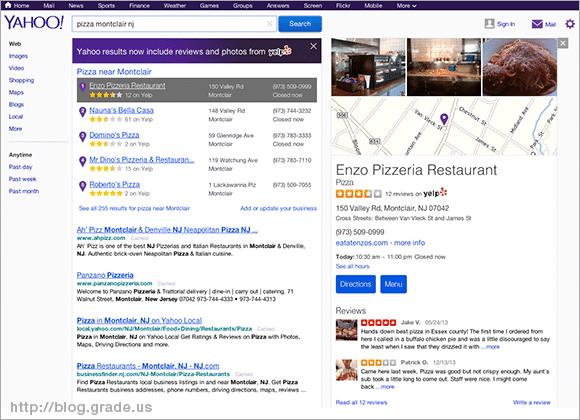Open Nauna's Bella Casa listing link
The height and width of the screenshot is (420, 580).
(121, 110)
